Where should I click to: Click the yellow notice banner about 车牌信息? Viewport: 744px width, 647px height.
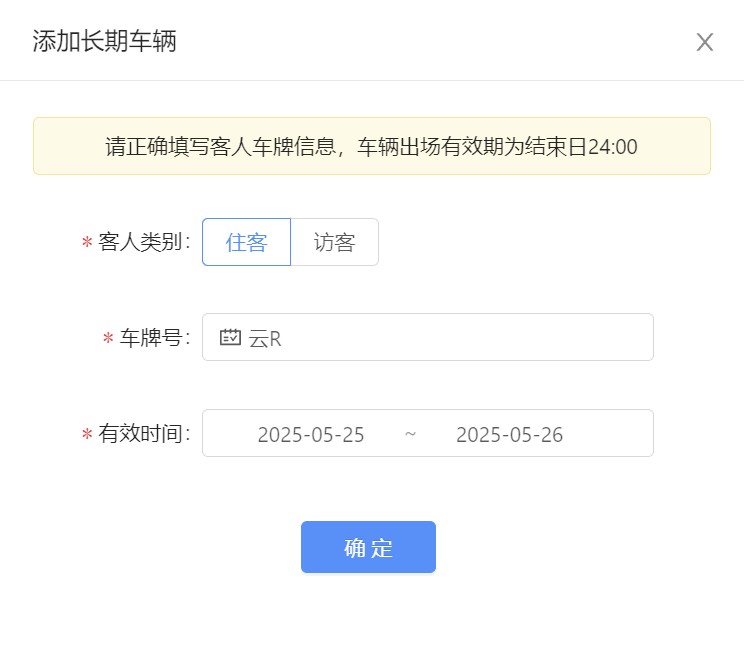tap(372, 146)
